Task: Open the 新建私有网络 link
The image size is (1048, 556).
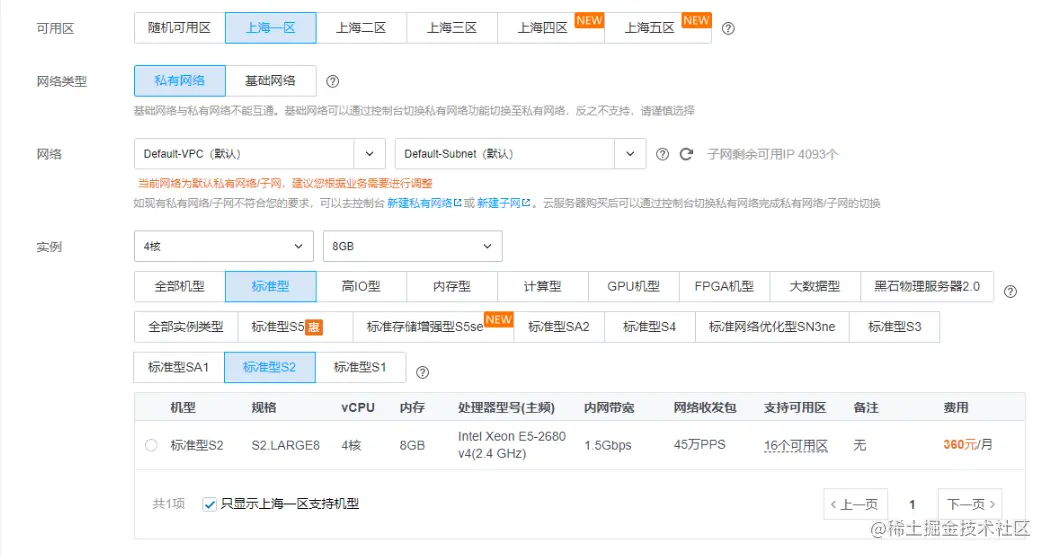Action: pyautogui.click(x=420, y=202)
